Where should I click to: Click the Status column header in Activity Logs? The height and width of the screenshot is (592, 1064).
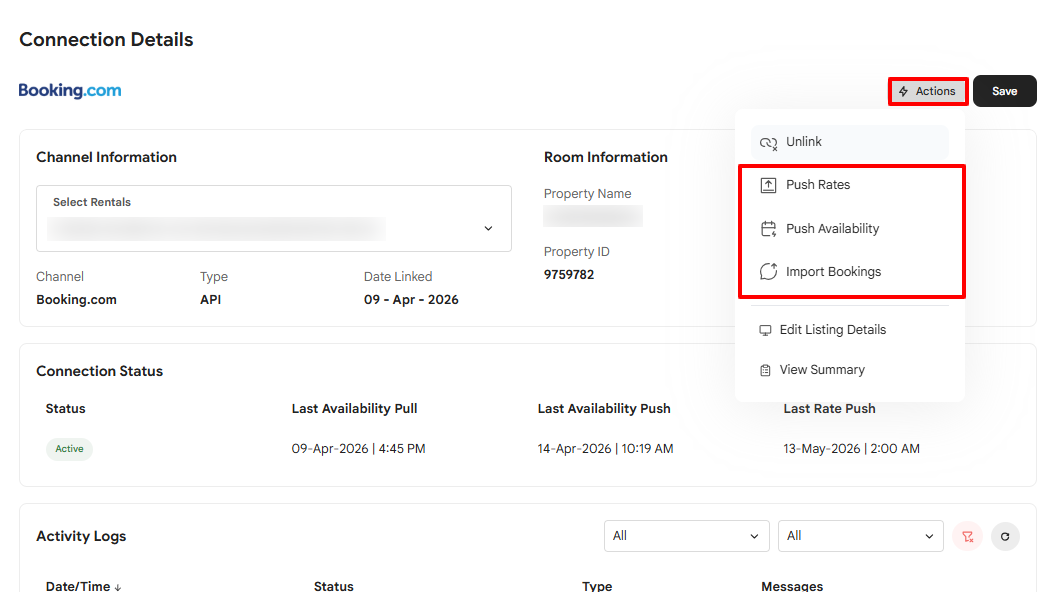pyautogui.click(x=333, y=586)
